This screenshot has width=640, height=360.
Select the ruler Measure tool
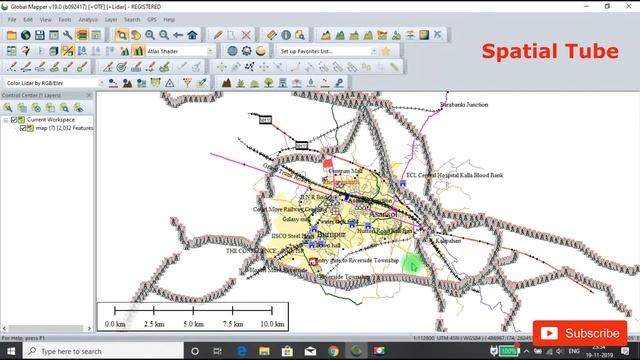[271, 35]
